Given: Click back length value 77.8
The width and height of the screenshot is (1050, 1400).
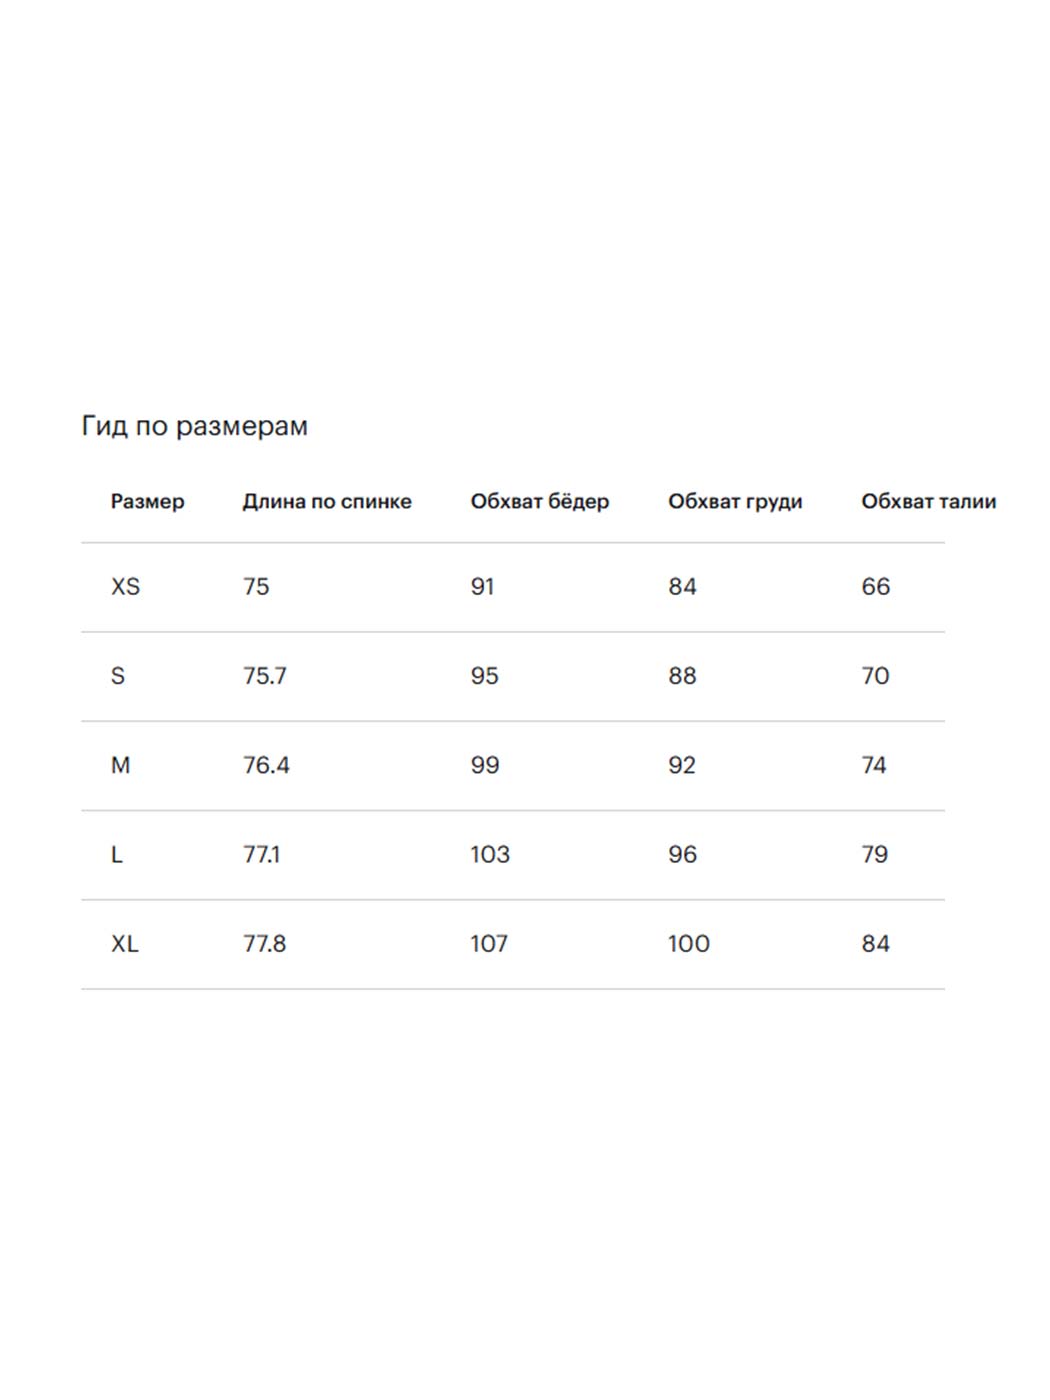Looking at the screenshot, I should click(264, 944).
